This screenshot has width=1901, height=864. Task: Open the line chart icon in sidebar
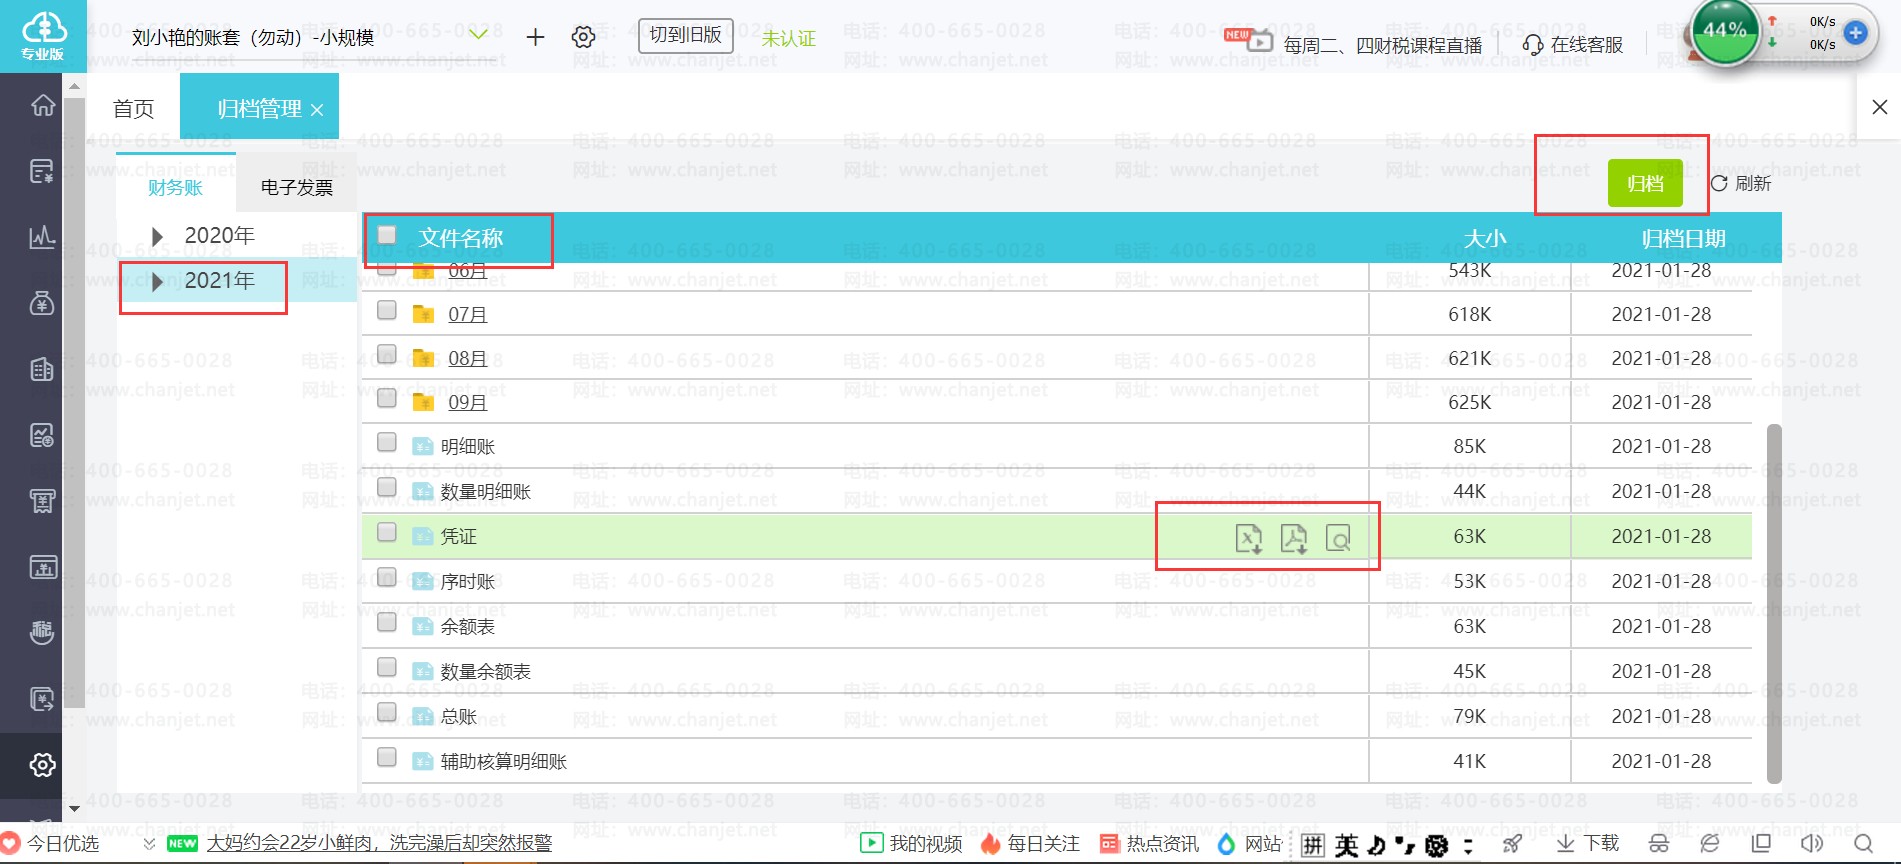point(42,237)
